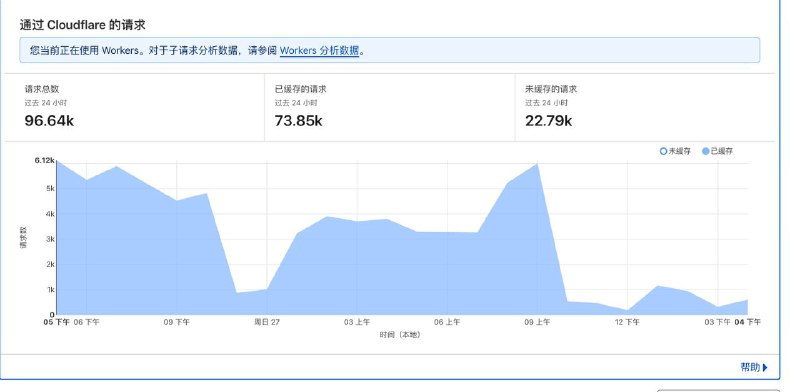Select the 73.85k cached requests value
The image size is (800, 392).
298,121
